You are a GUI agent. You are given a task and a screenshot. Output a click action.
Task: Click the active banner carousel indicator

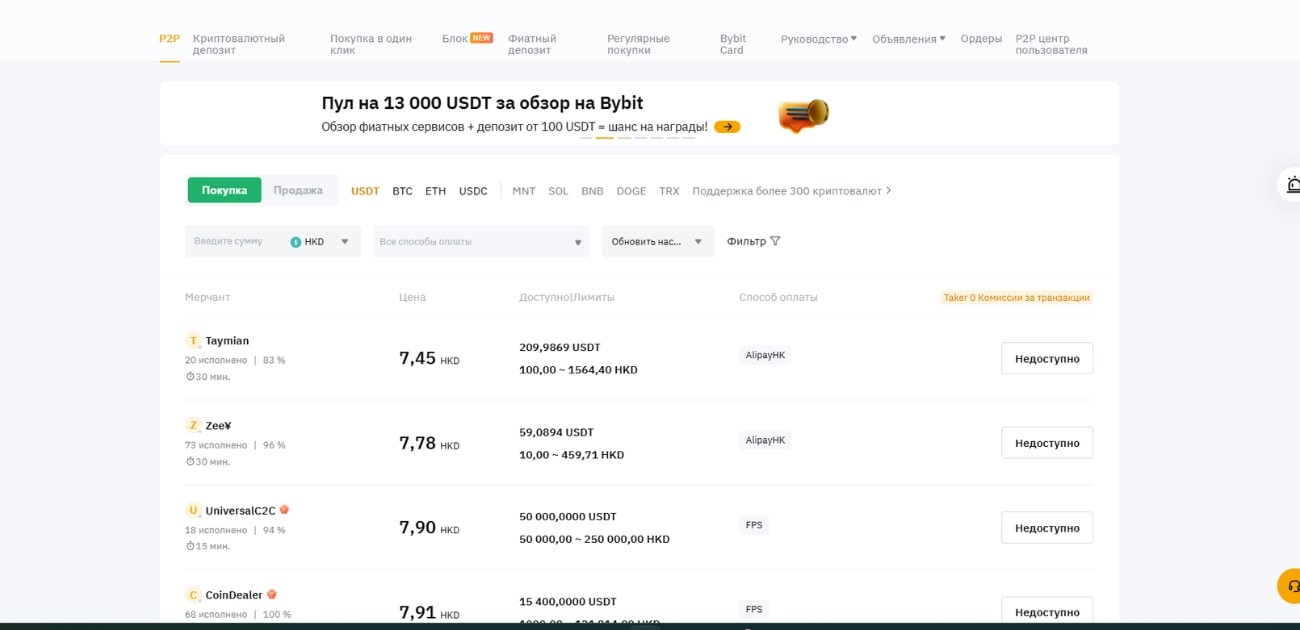605,137
